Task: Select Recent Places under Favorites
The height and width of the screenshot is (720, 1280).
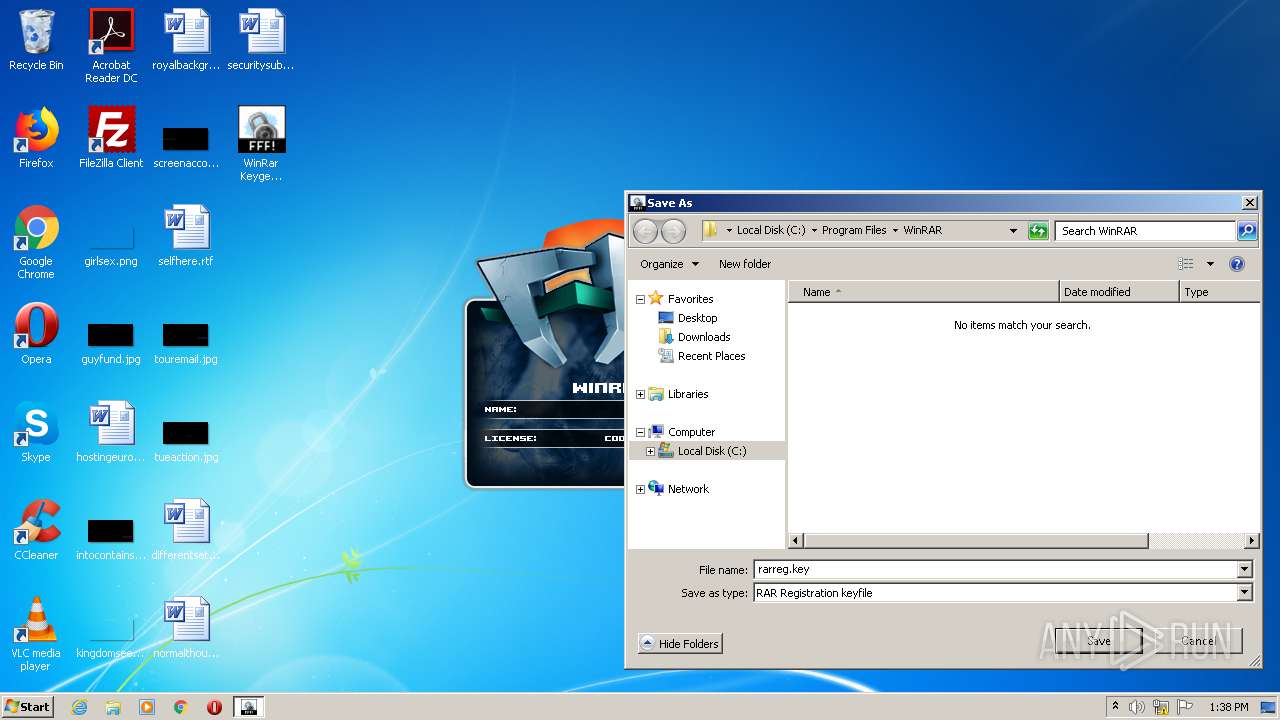Action: [x=701, y=356]
